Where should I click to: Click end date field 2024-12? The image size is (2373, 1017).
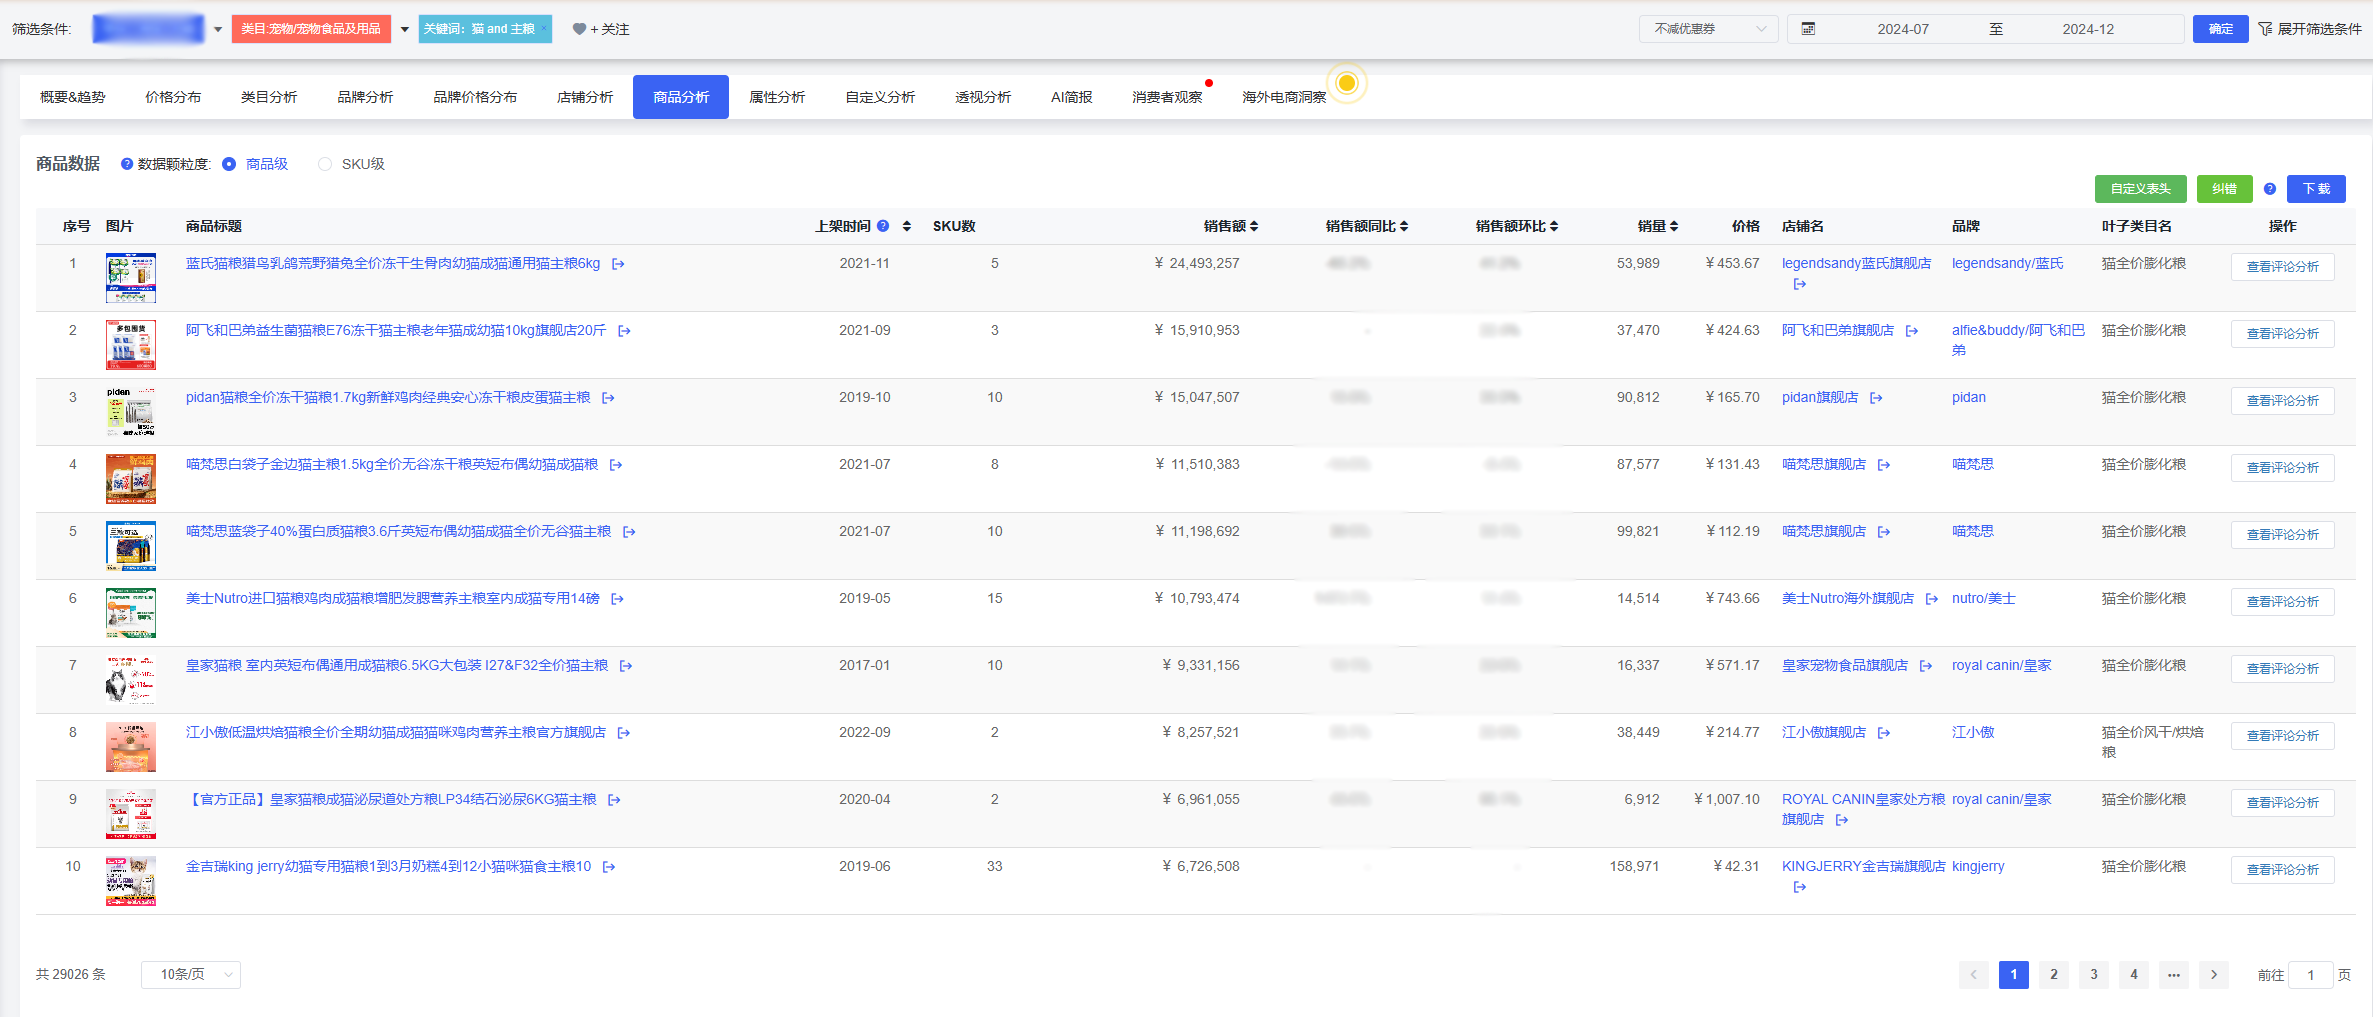pyautogui.click(x=2088, y=29)
